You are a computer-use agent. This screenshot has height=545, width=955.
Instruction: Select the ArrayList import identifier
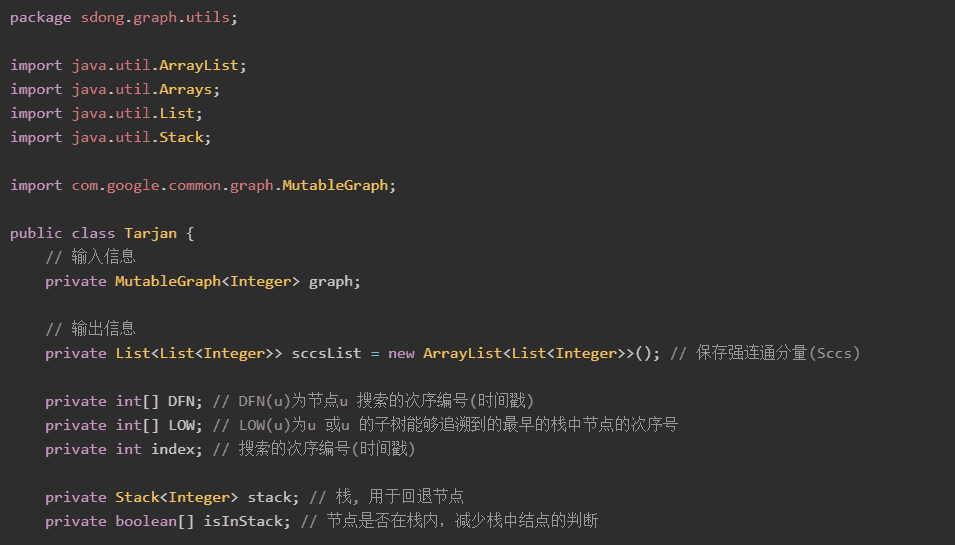(199, 65)
